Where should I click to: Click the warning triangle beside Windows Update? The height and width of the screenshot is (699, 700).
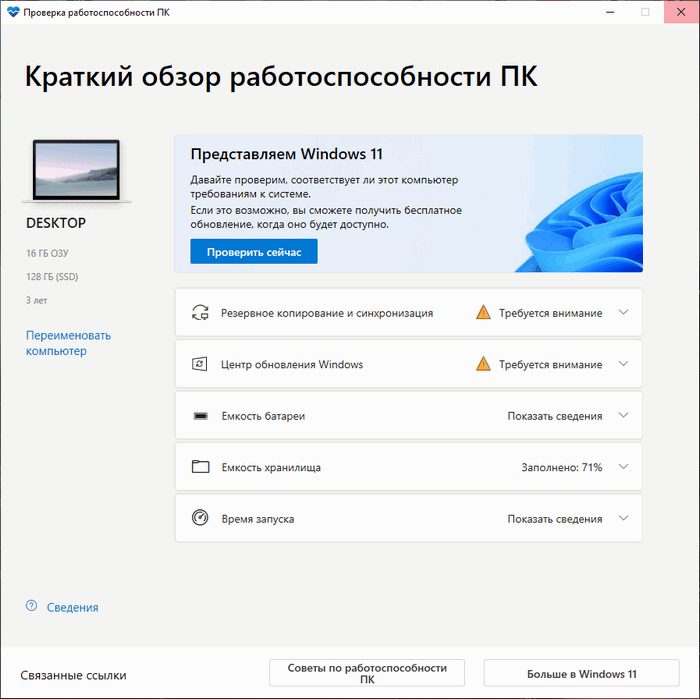483,364
